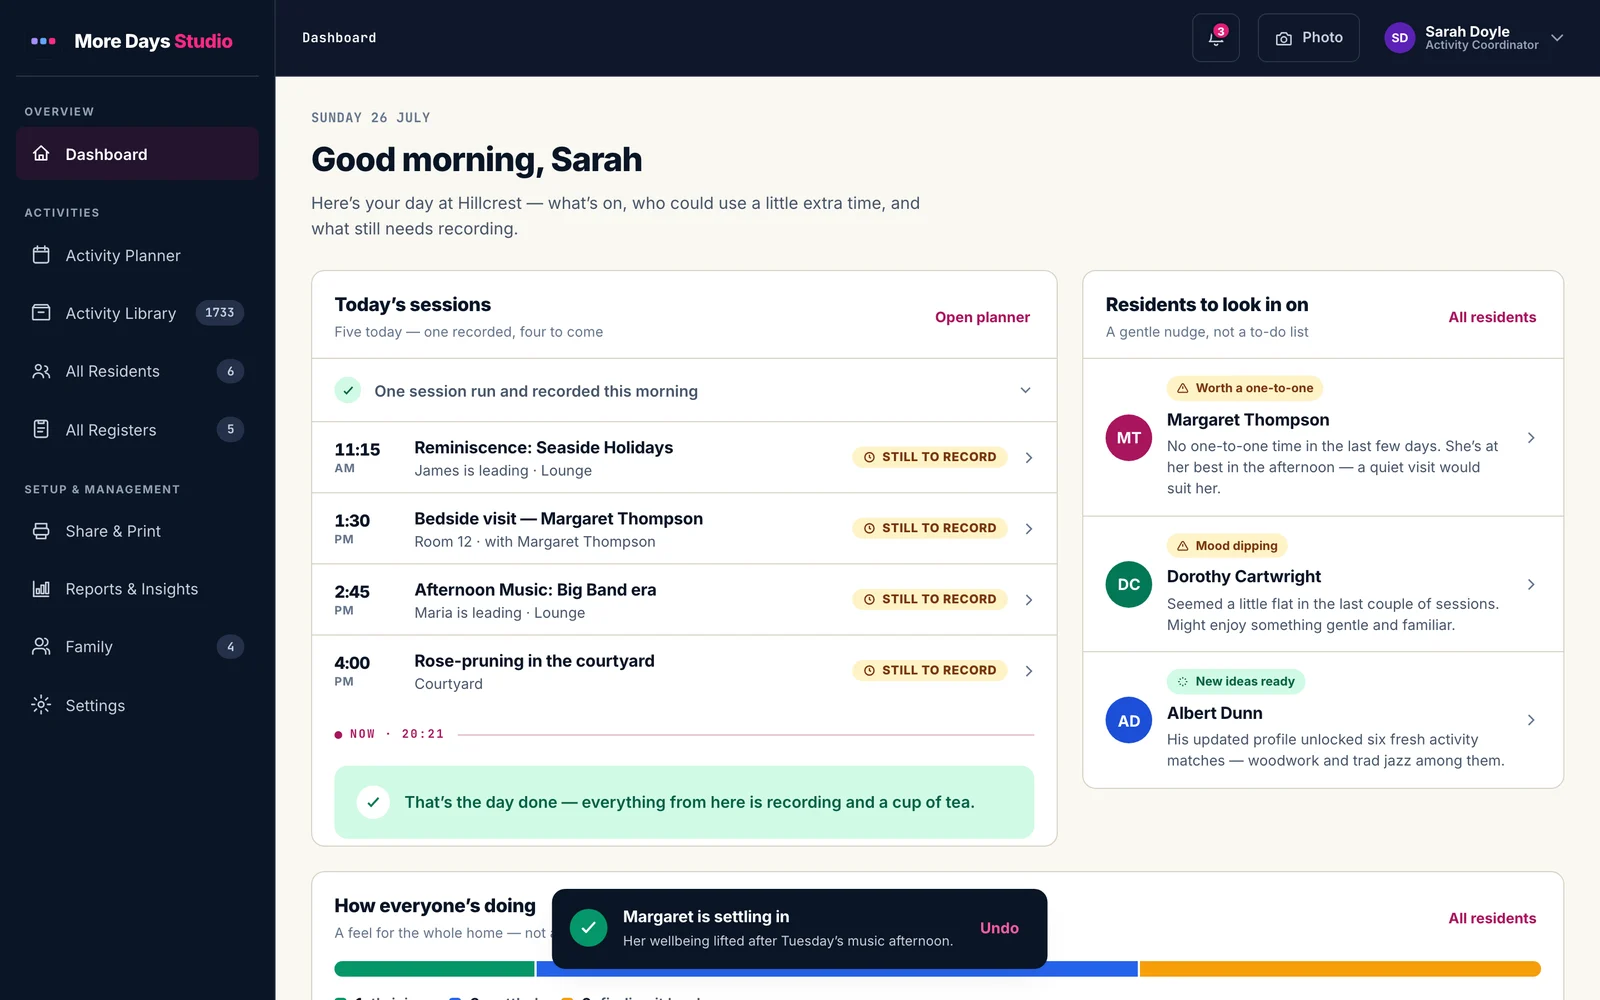1600x1000 pixels.
Task: Click the green segment of wellbeing bar
Action: point(434,969)
